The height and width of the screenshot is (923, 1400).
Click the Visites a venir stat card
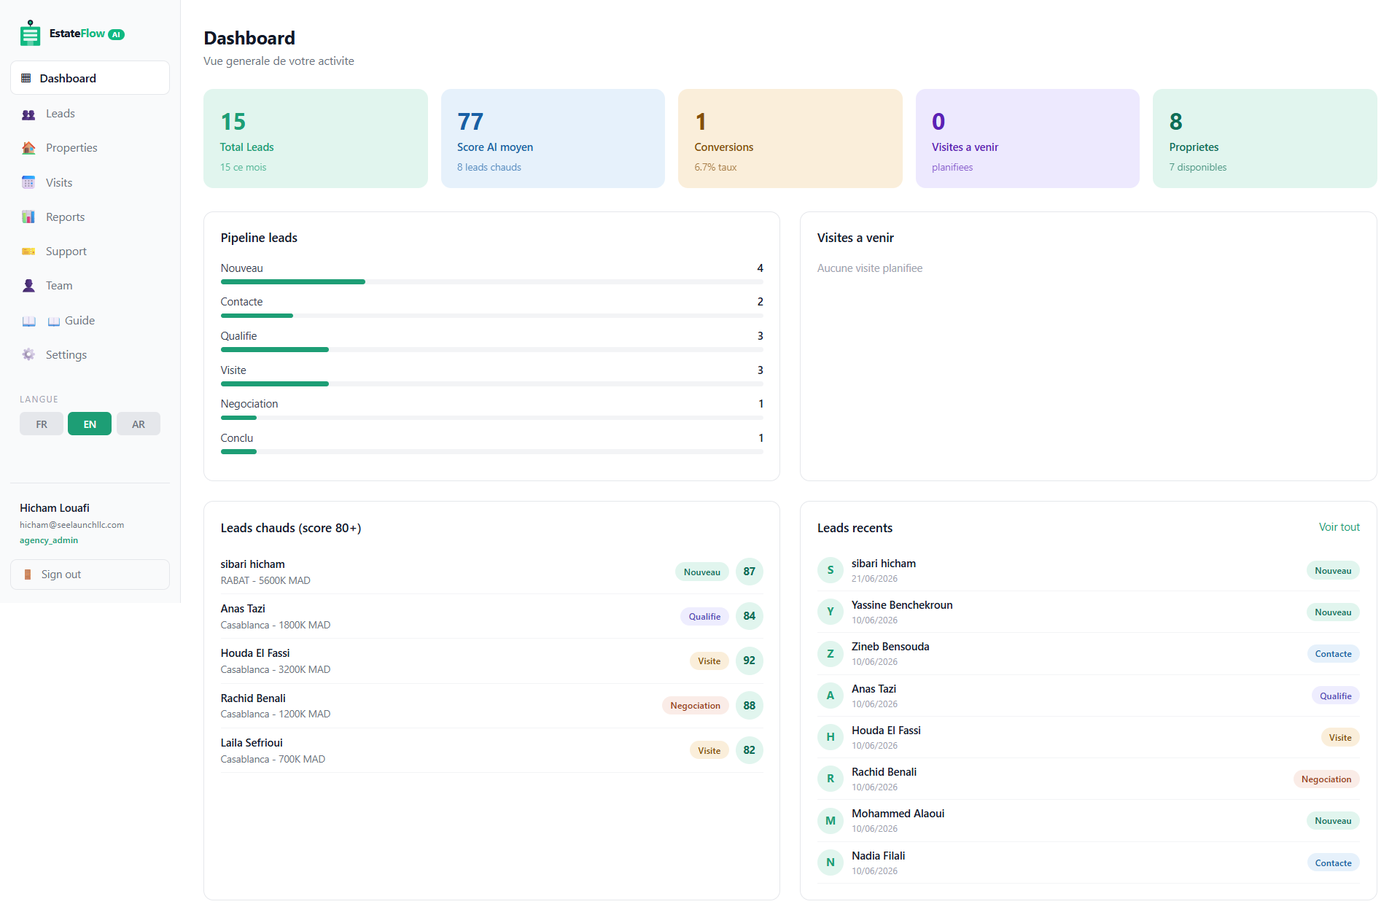click(1027, 138)
